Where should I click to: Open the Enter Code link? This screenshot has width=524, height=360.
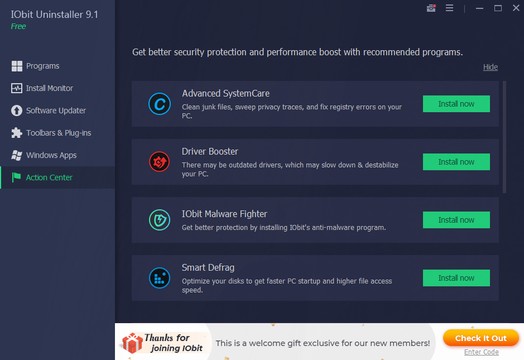point(481,352)
